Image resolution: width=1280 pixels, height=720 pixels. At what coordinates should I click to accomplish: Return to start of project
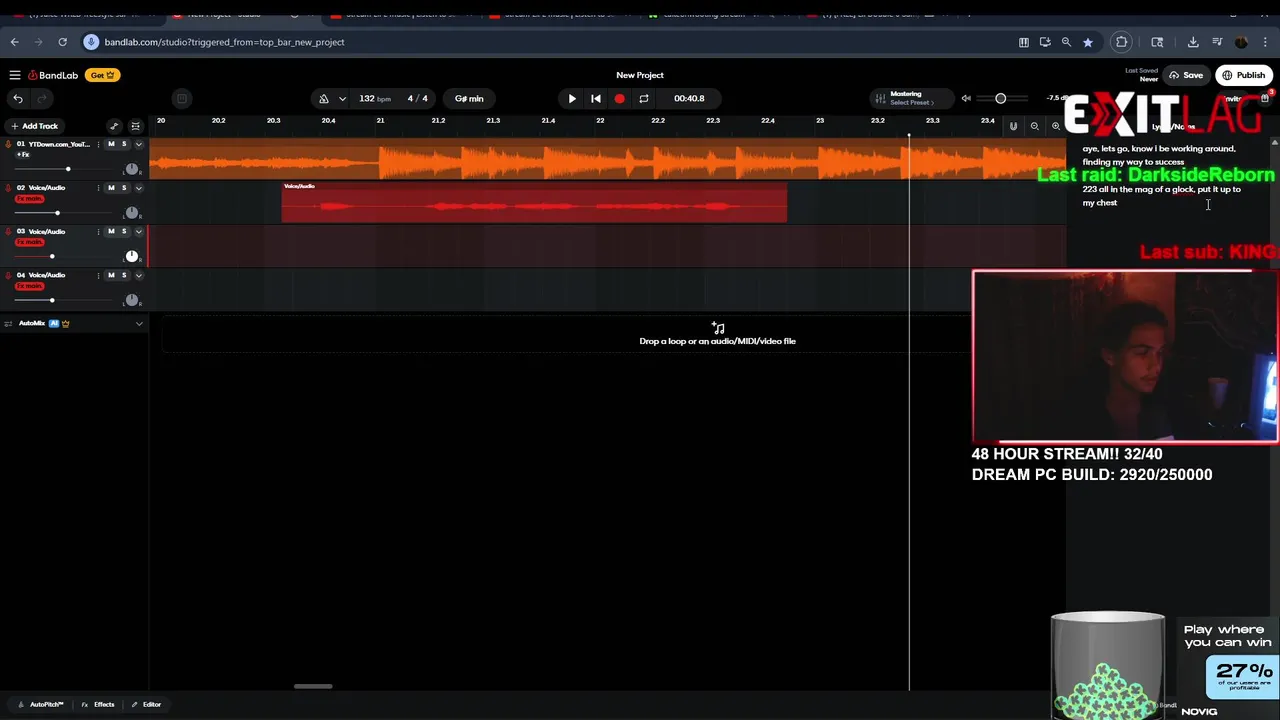click(596, 99)
